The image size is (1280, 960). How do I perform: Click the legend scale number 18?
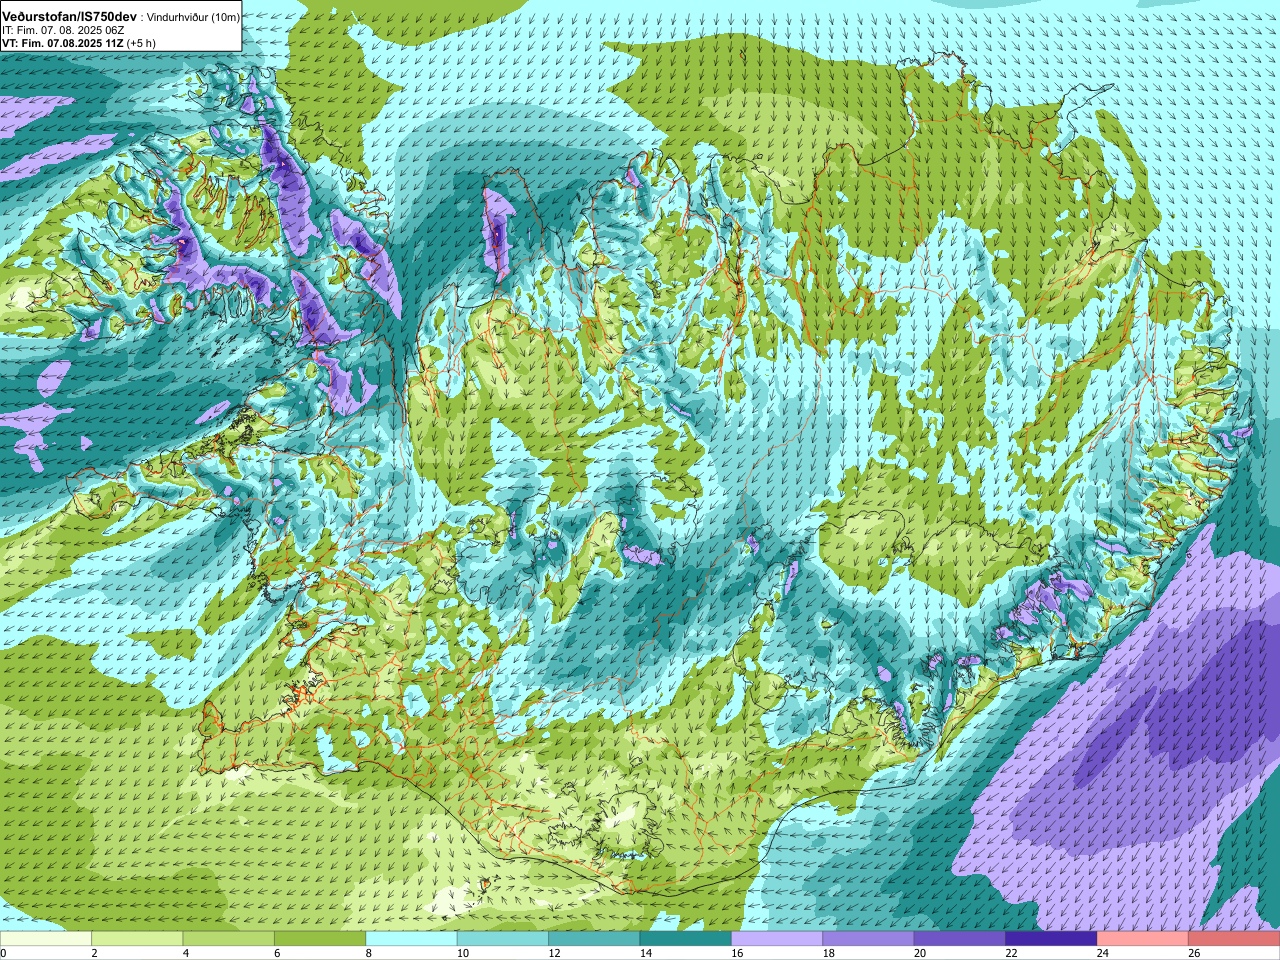(x=828, y=953)
